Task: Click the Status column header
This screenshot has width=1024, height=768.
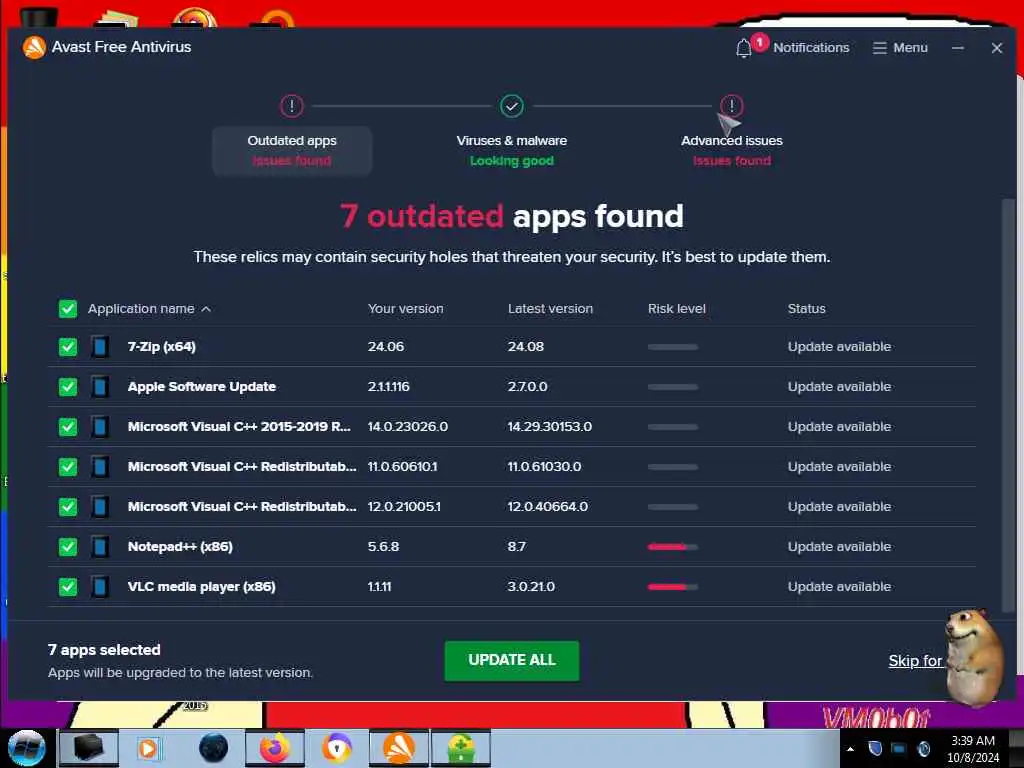Action: pos(806,308)
